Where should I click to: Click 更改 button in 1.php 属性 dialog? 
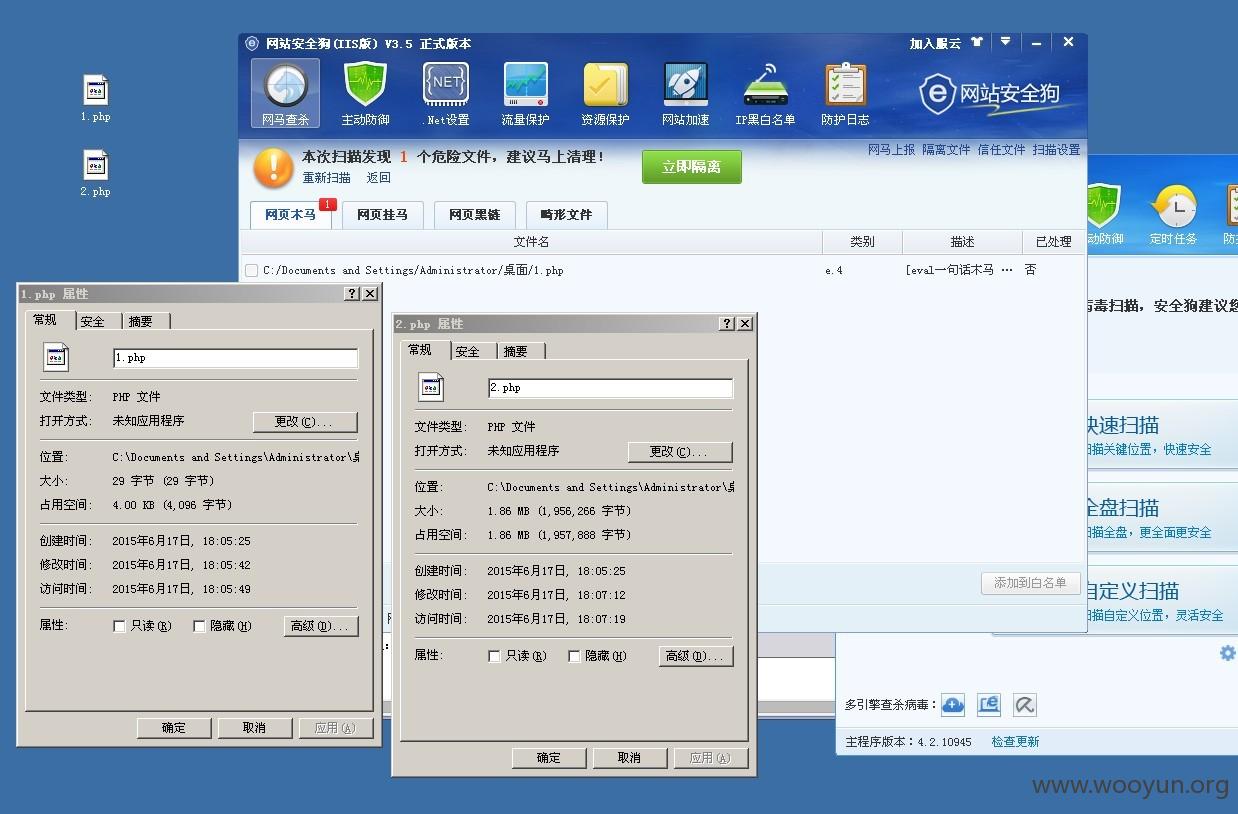click(305, 422)
